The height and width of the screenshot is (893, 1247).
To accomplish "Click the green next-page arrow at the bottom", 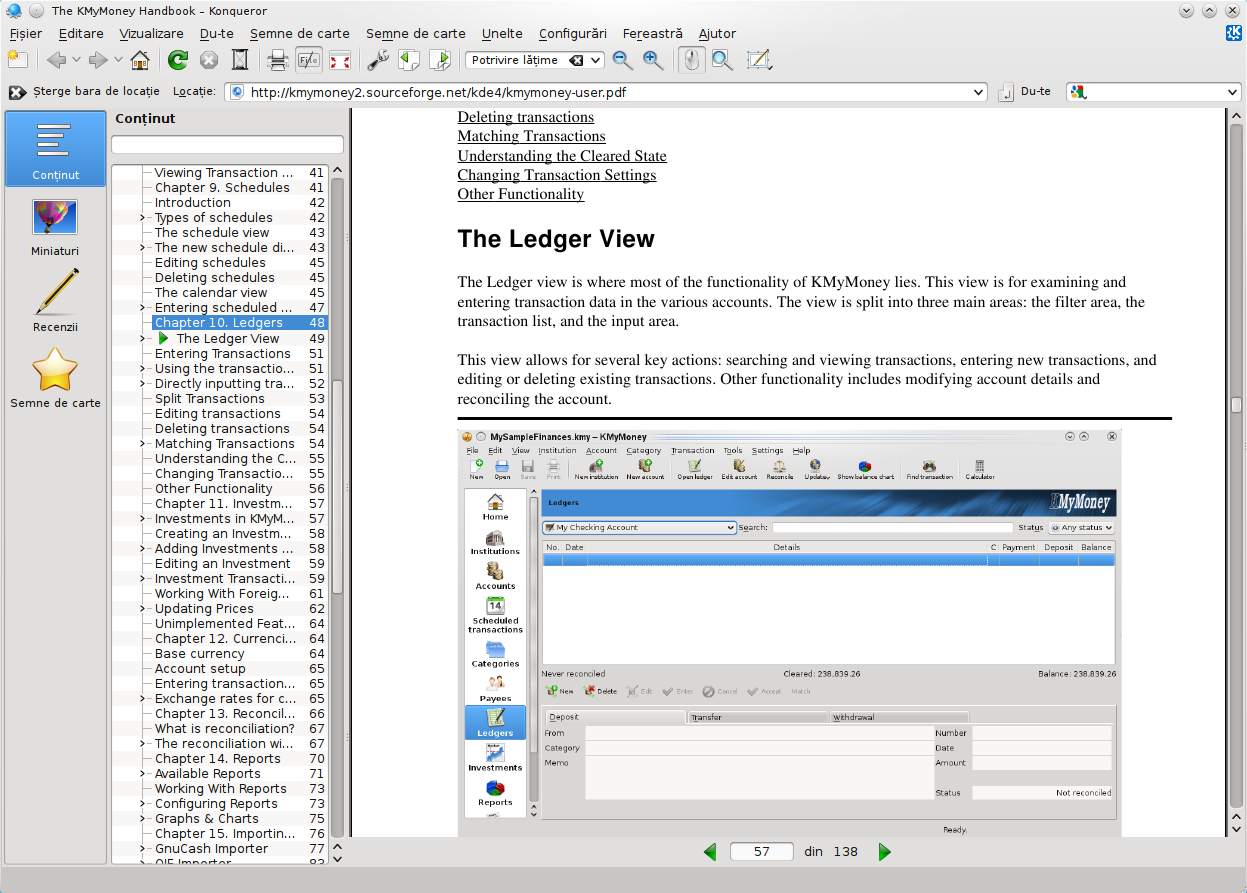I will 884,852.
